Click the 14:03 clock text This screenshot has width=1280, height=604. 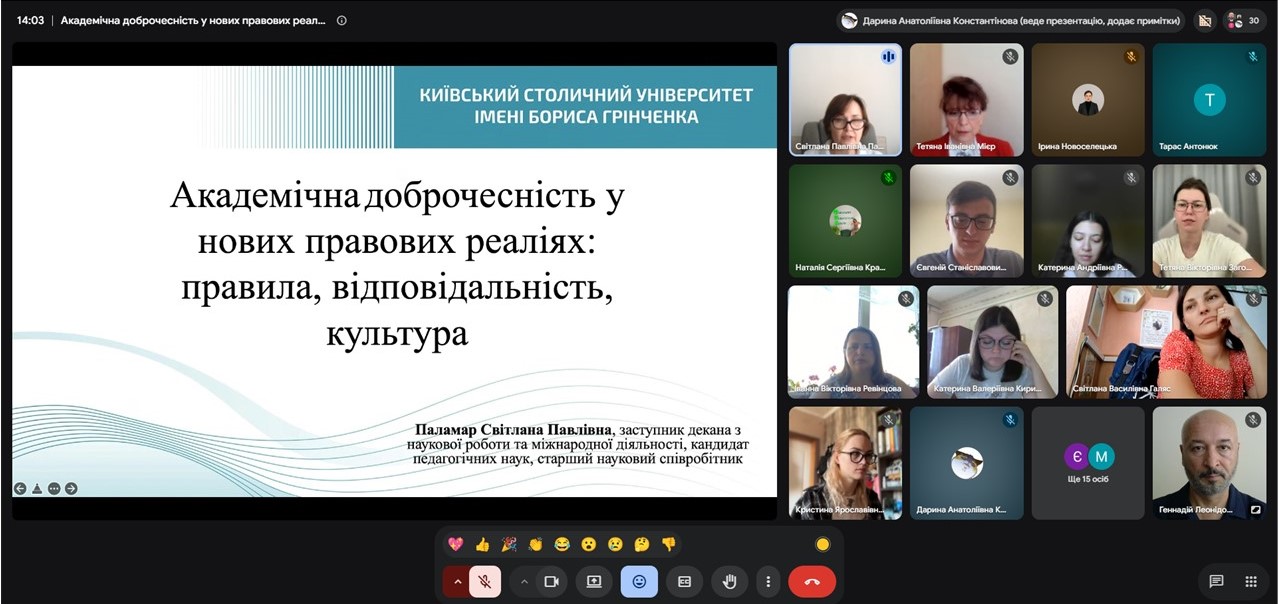click(30, 20)
